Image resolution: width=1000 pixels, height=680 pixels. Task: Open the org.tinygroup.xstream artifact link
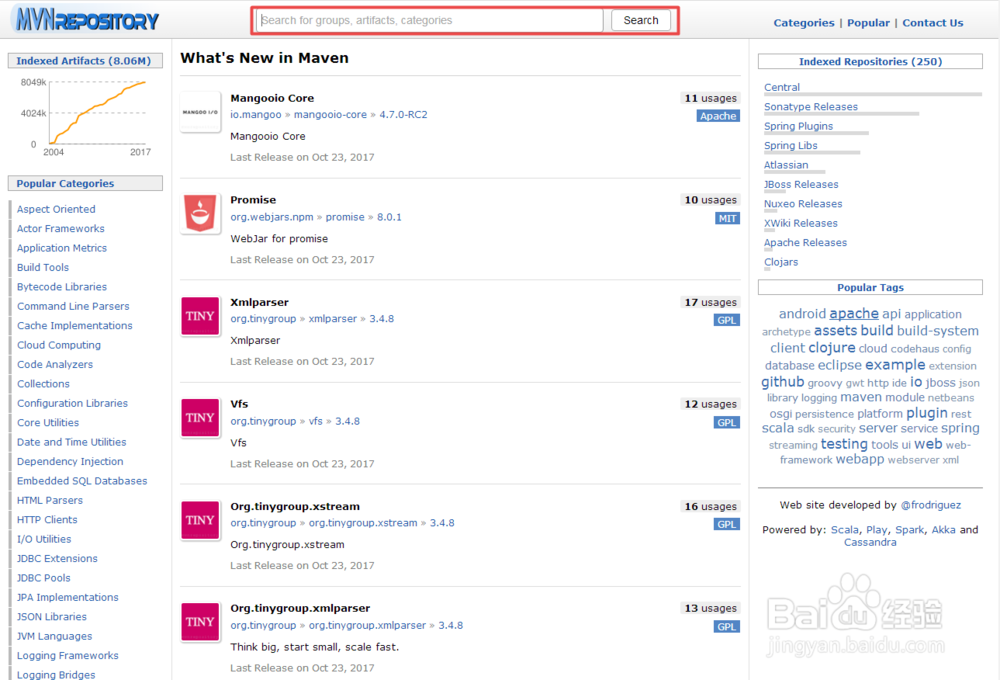click(x=363, y=523)
